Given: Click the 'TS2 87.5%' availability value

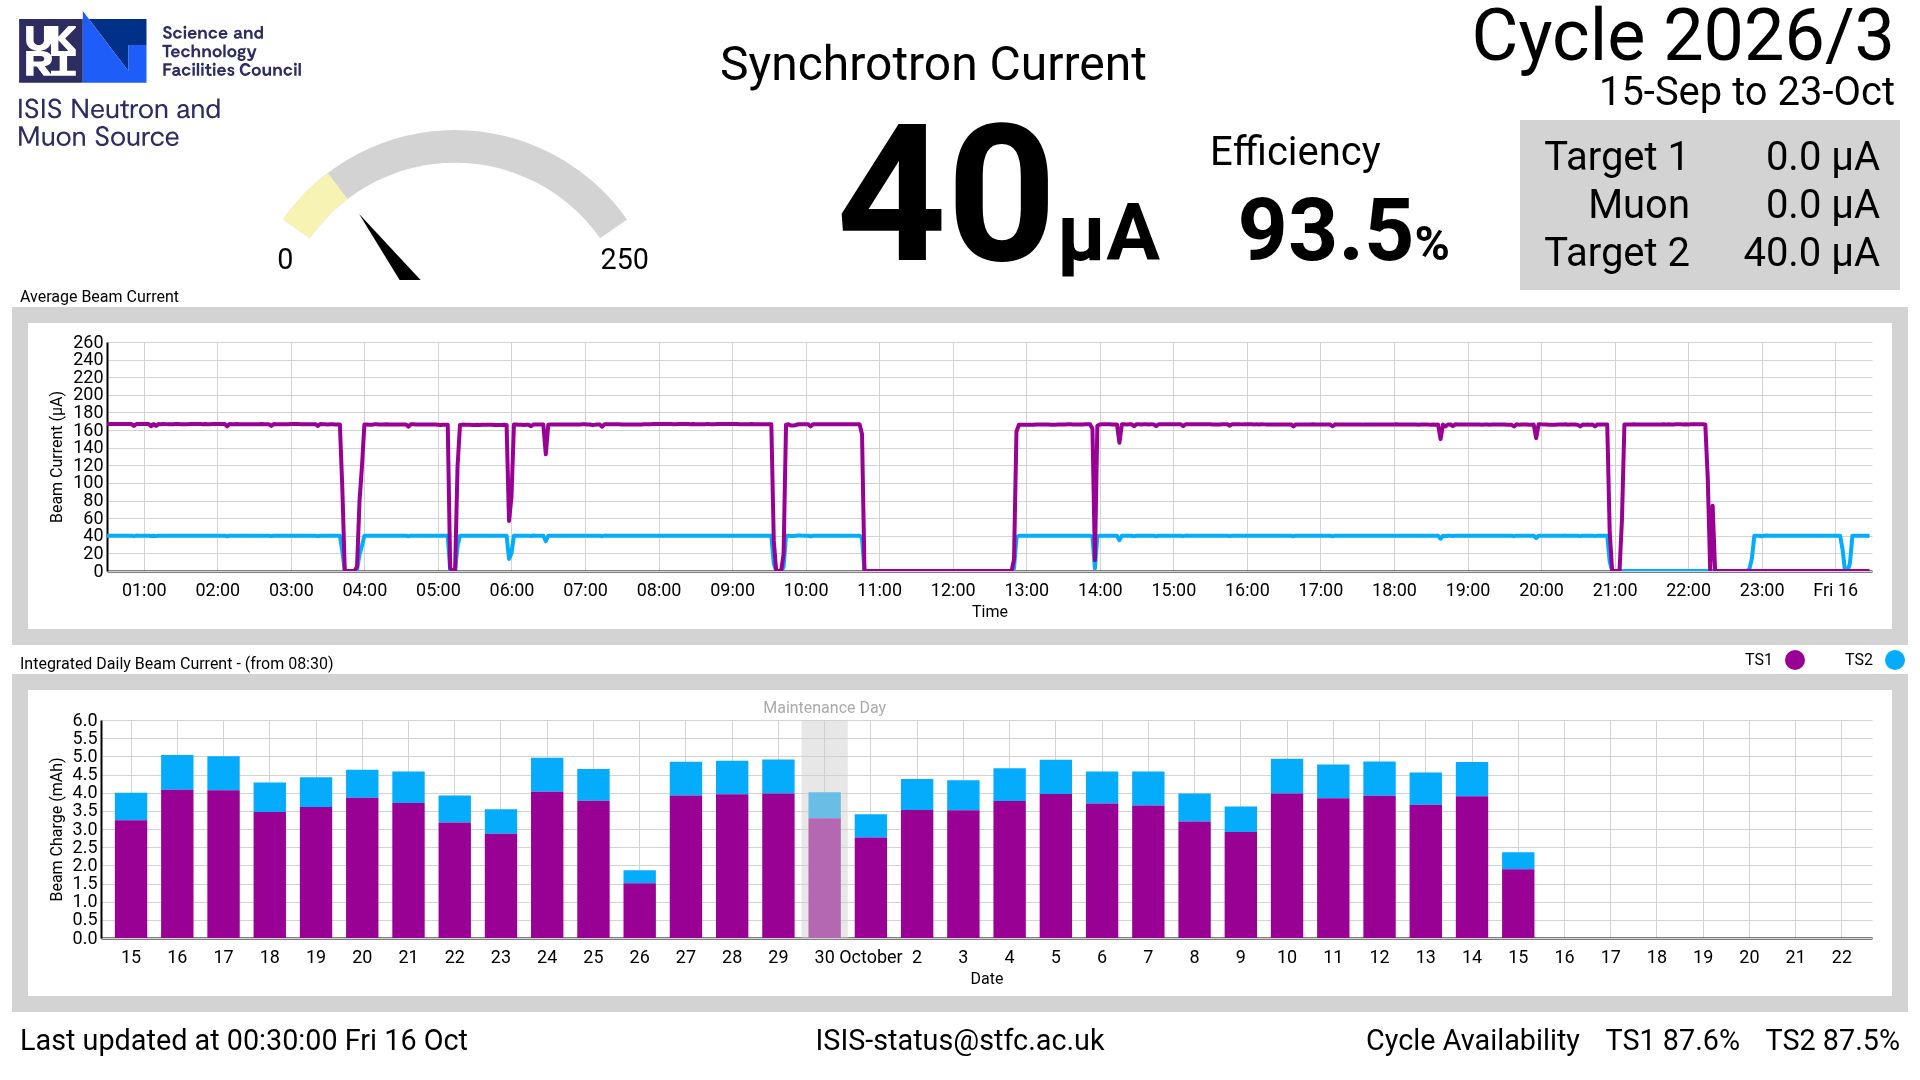Looking at the screenshot, I should coord(1832,1040).
